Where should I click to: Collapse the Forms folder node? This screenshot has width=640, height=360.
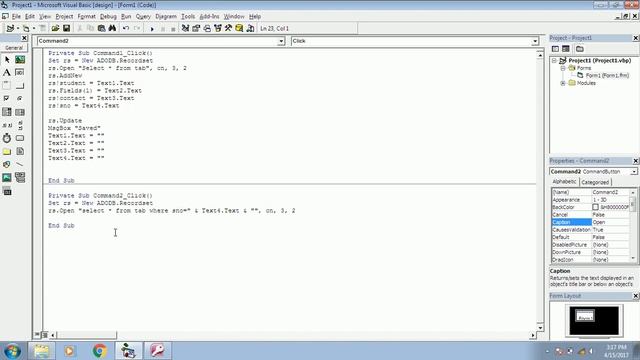pyautogui.click(x=563, y=68)
